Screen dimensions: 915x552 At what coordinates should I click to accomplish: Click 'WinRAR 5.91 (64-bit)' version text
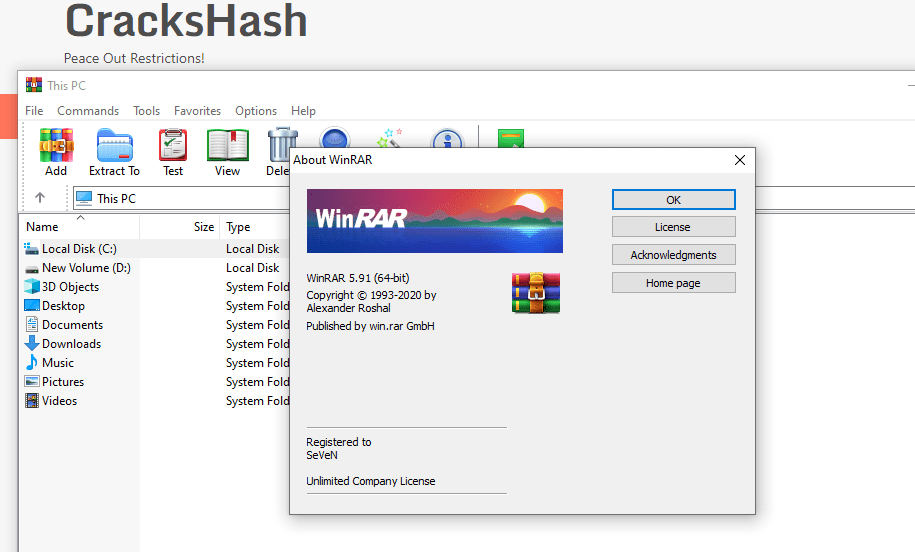(x=358, y=278)
